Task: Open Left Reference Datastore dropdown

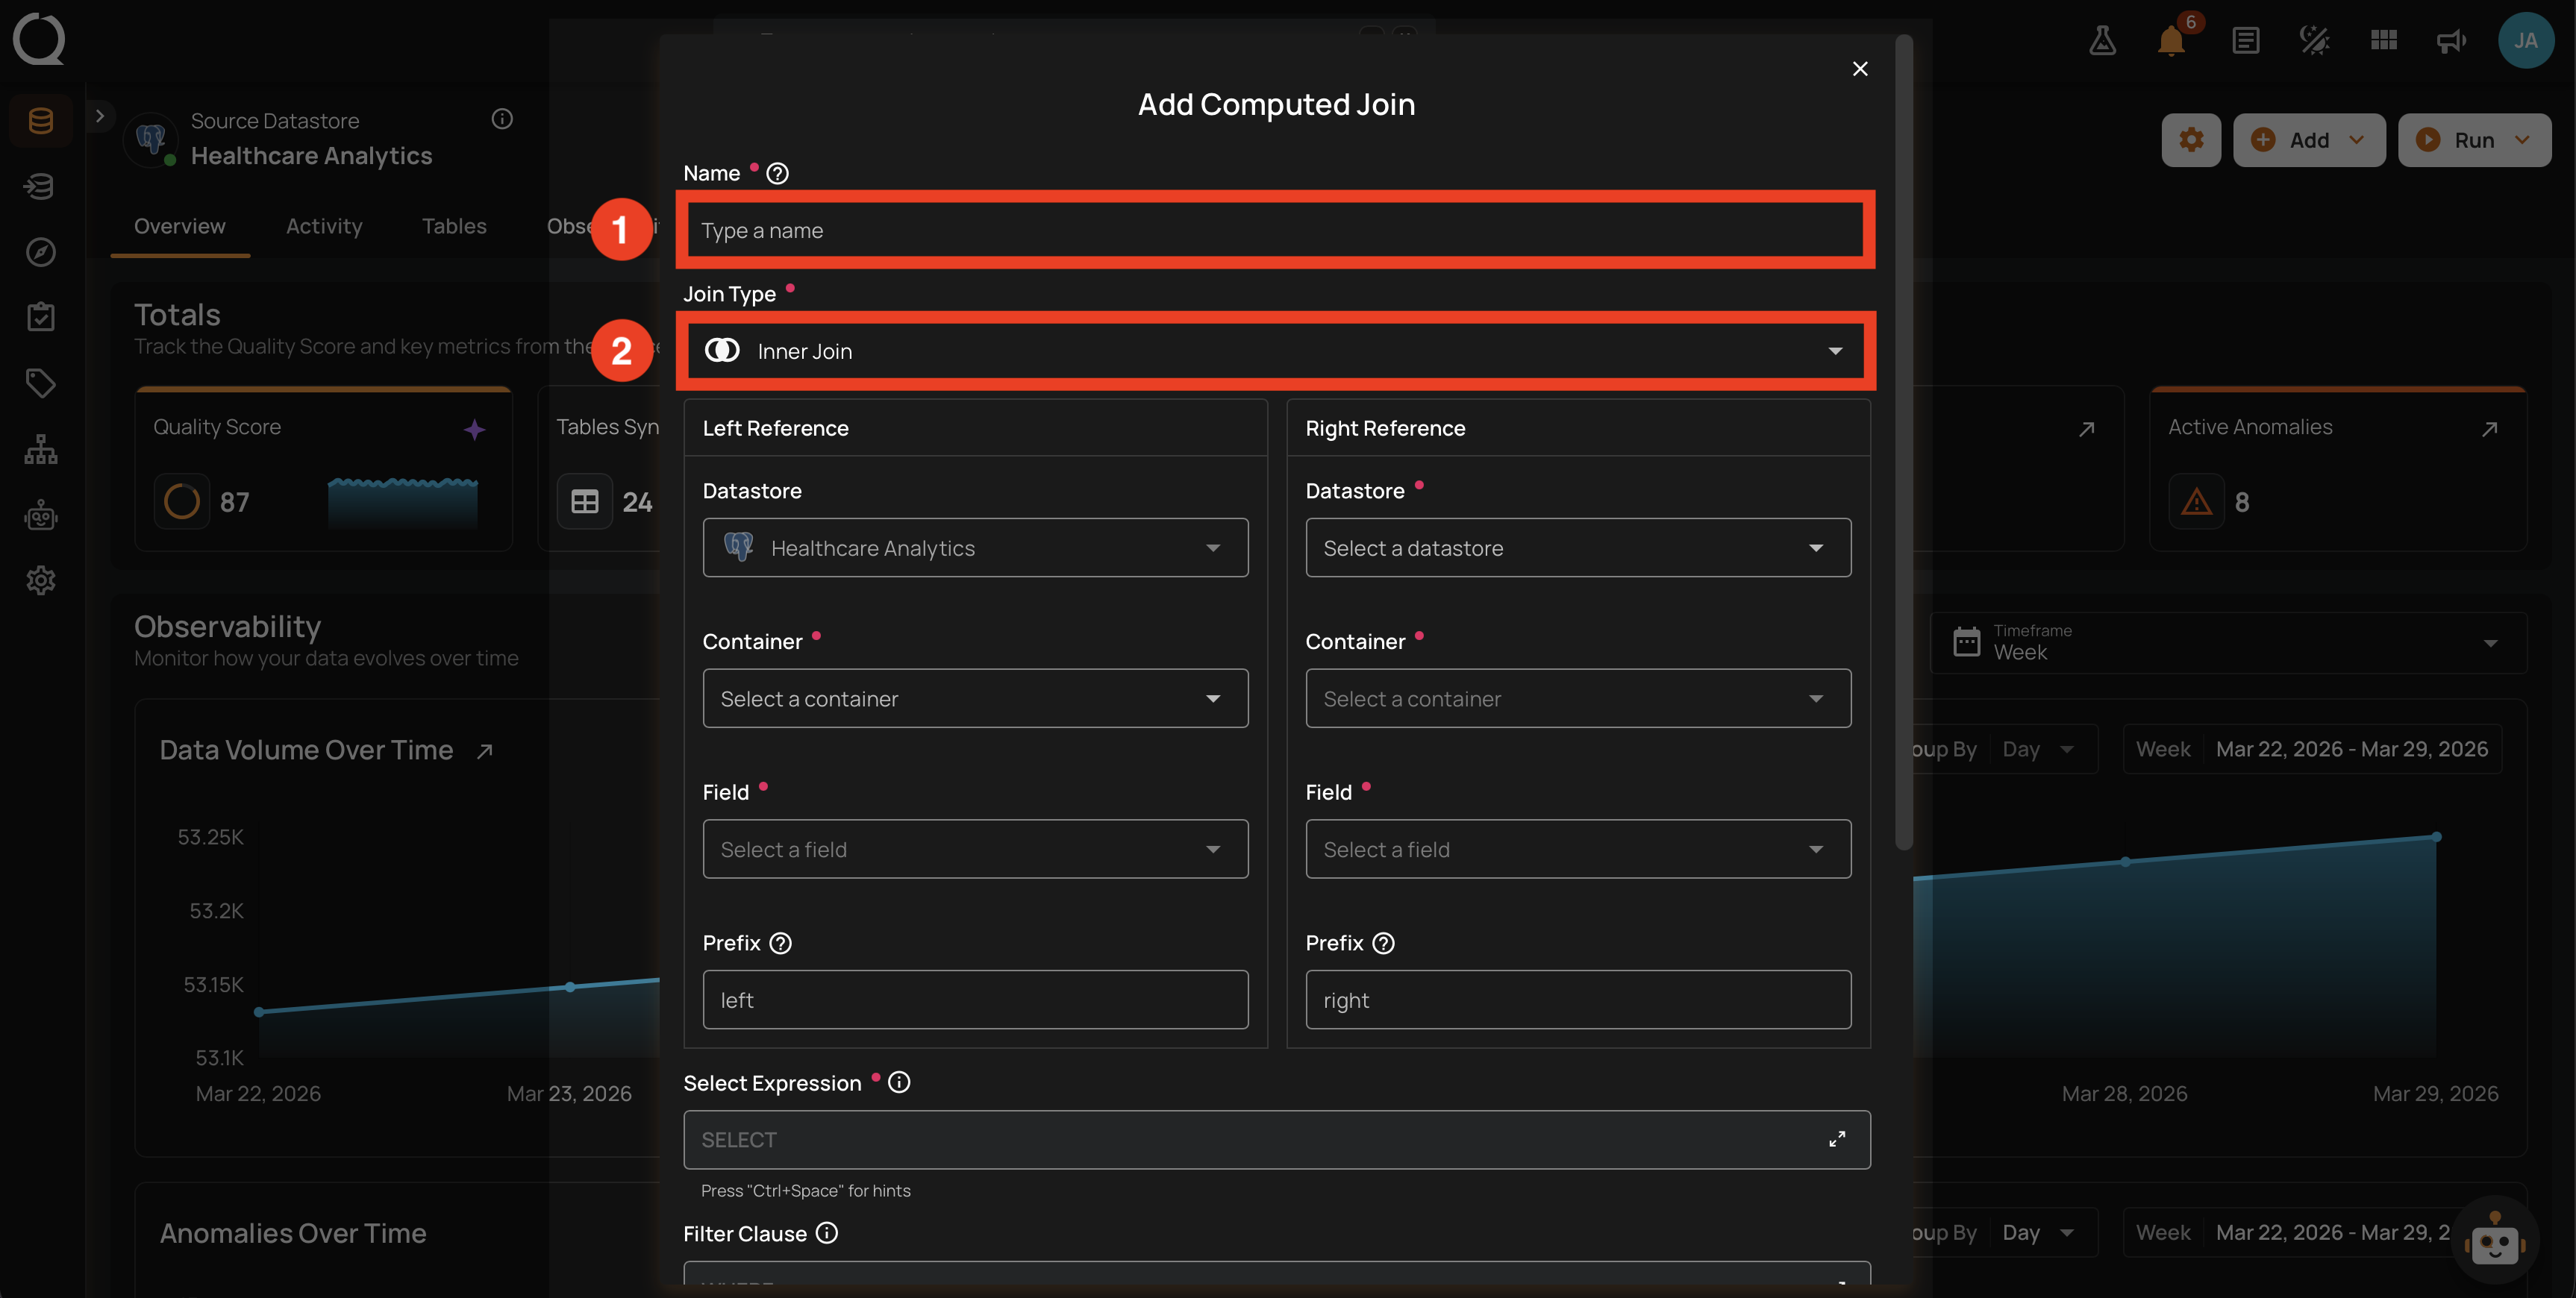Action: (975, 548)
